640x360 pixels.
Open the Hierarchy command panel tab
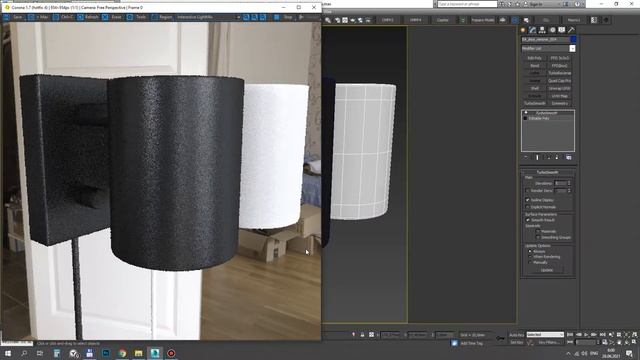click(x=542, y=30)
